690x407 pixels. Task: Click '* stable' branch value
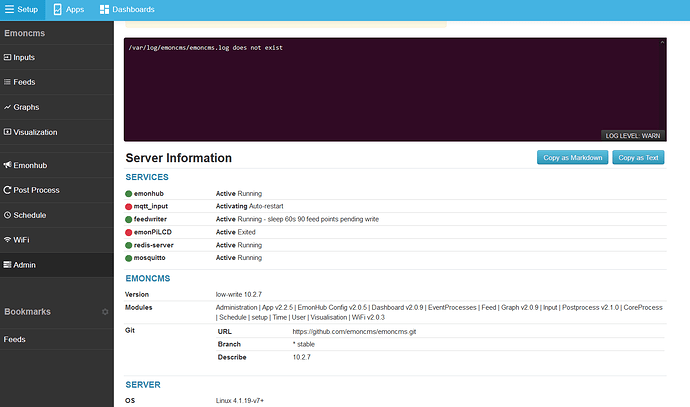click(304, 344)
